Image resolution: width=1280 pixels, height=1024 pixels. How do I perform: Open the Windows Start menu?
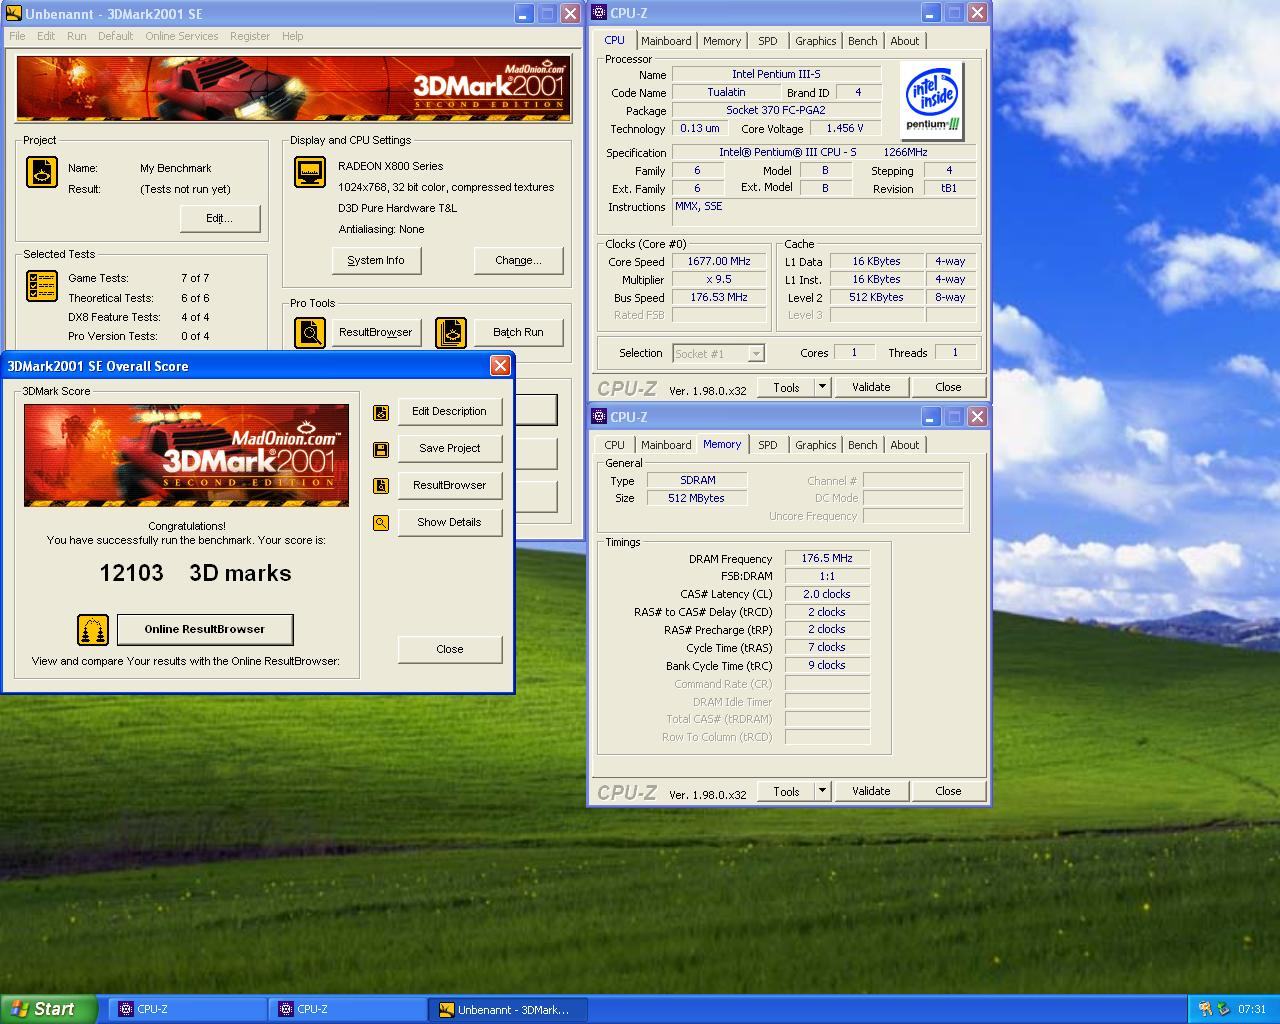pos(49,1009)
